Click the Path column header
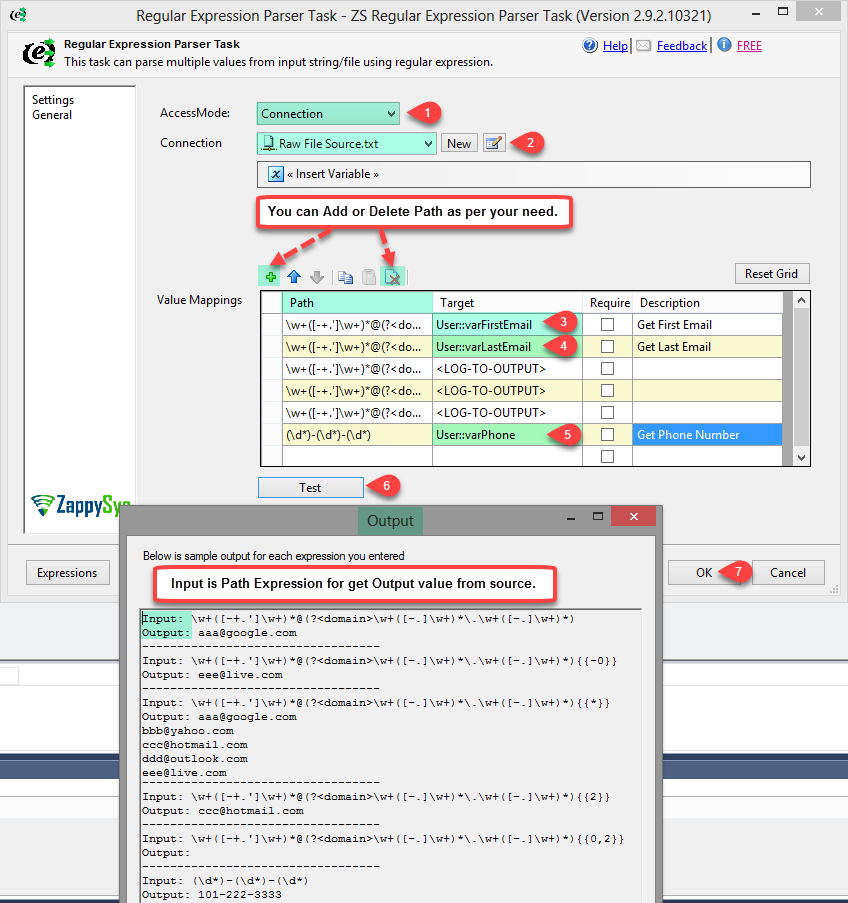The image size is (848, 903). [x=357, y=302]
